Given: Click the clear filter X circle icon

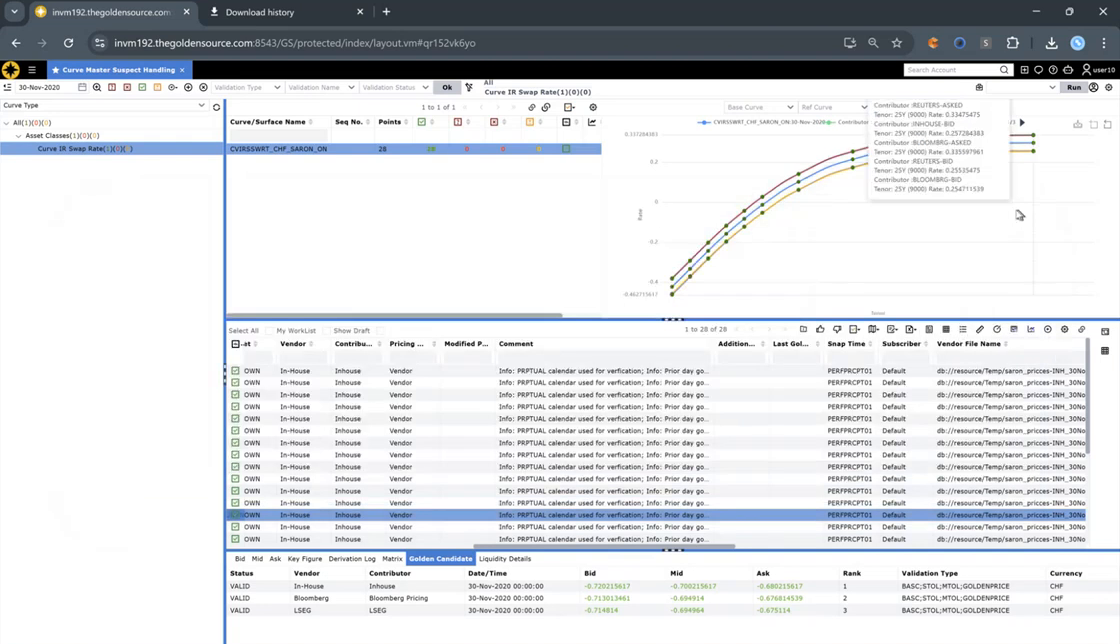Looking at the screenshot, I should tap(204, 87).
